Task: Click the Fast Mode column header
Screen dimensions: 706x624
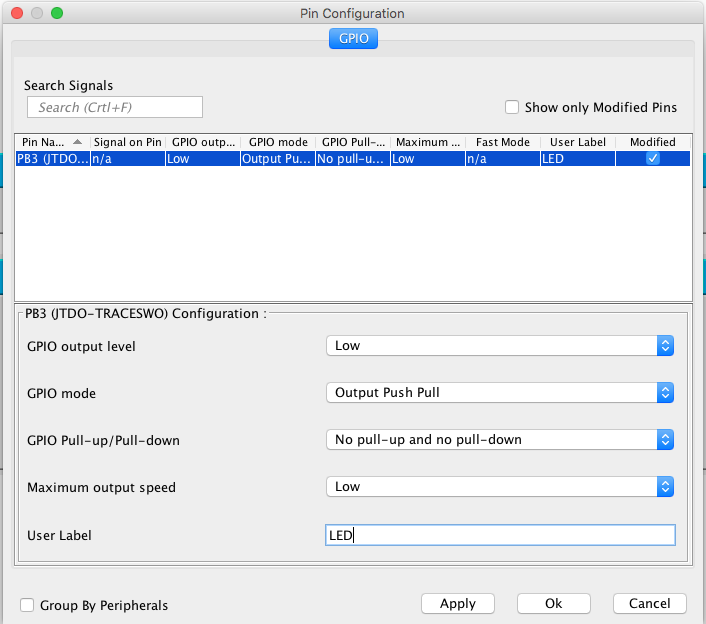Action: coord(502,142)
